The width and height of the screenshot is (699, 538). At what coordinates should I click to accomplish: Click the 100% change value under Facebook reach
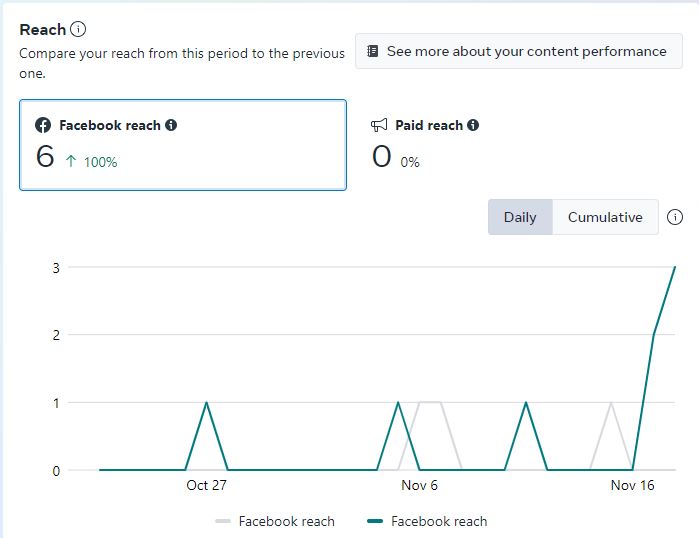(100, 162)
